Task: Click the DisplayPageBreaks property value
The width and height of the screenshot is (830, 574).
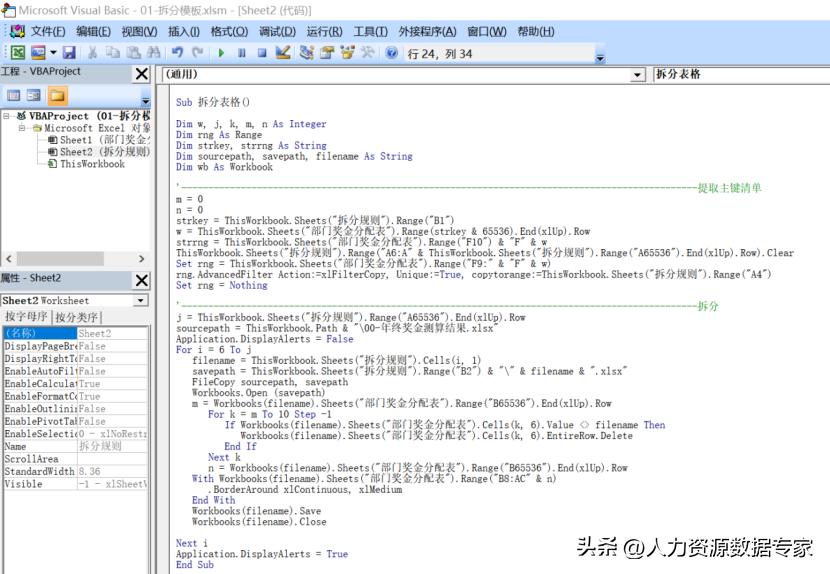Action: tap(112, 346)
